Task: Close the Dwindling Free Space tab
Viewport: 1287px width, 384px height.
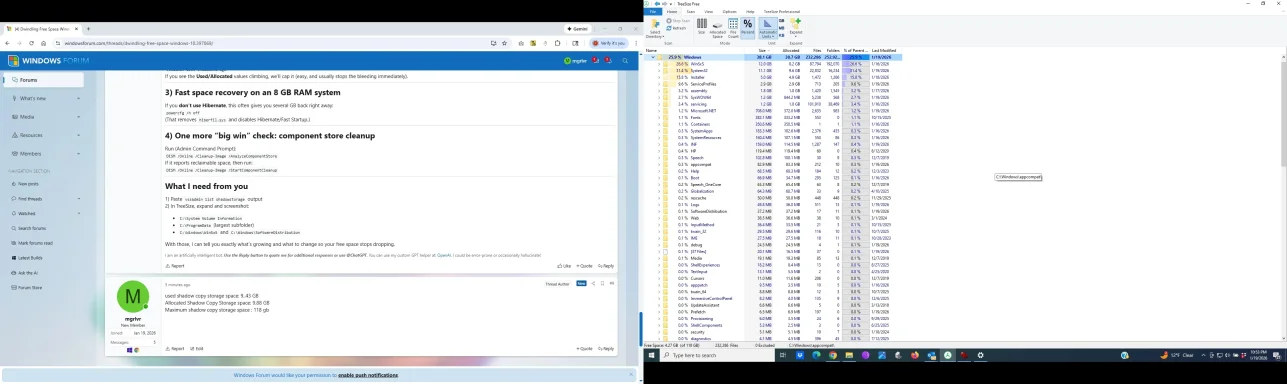Action: (77, 29)
